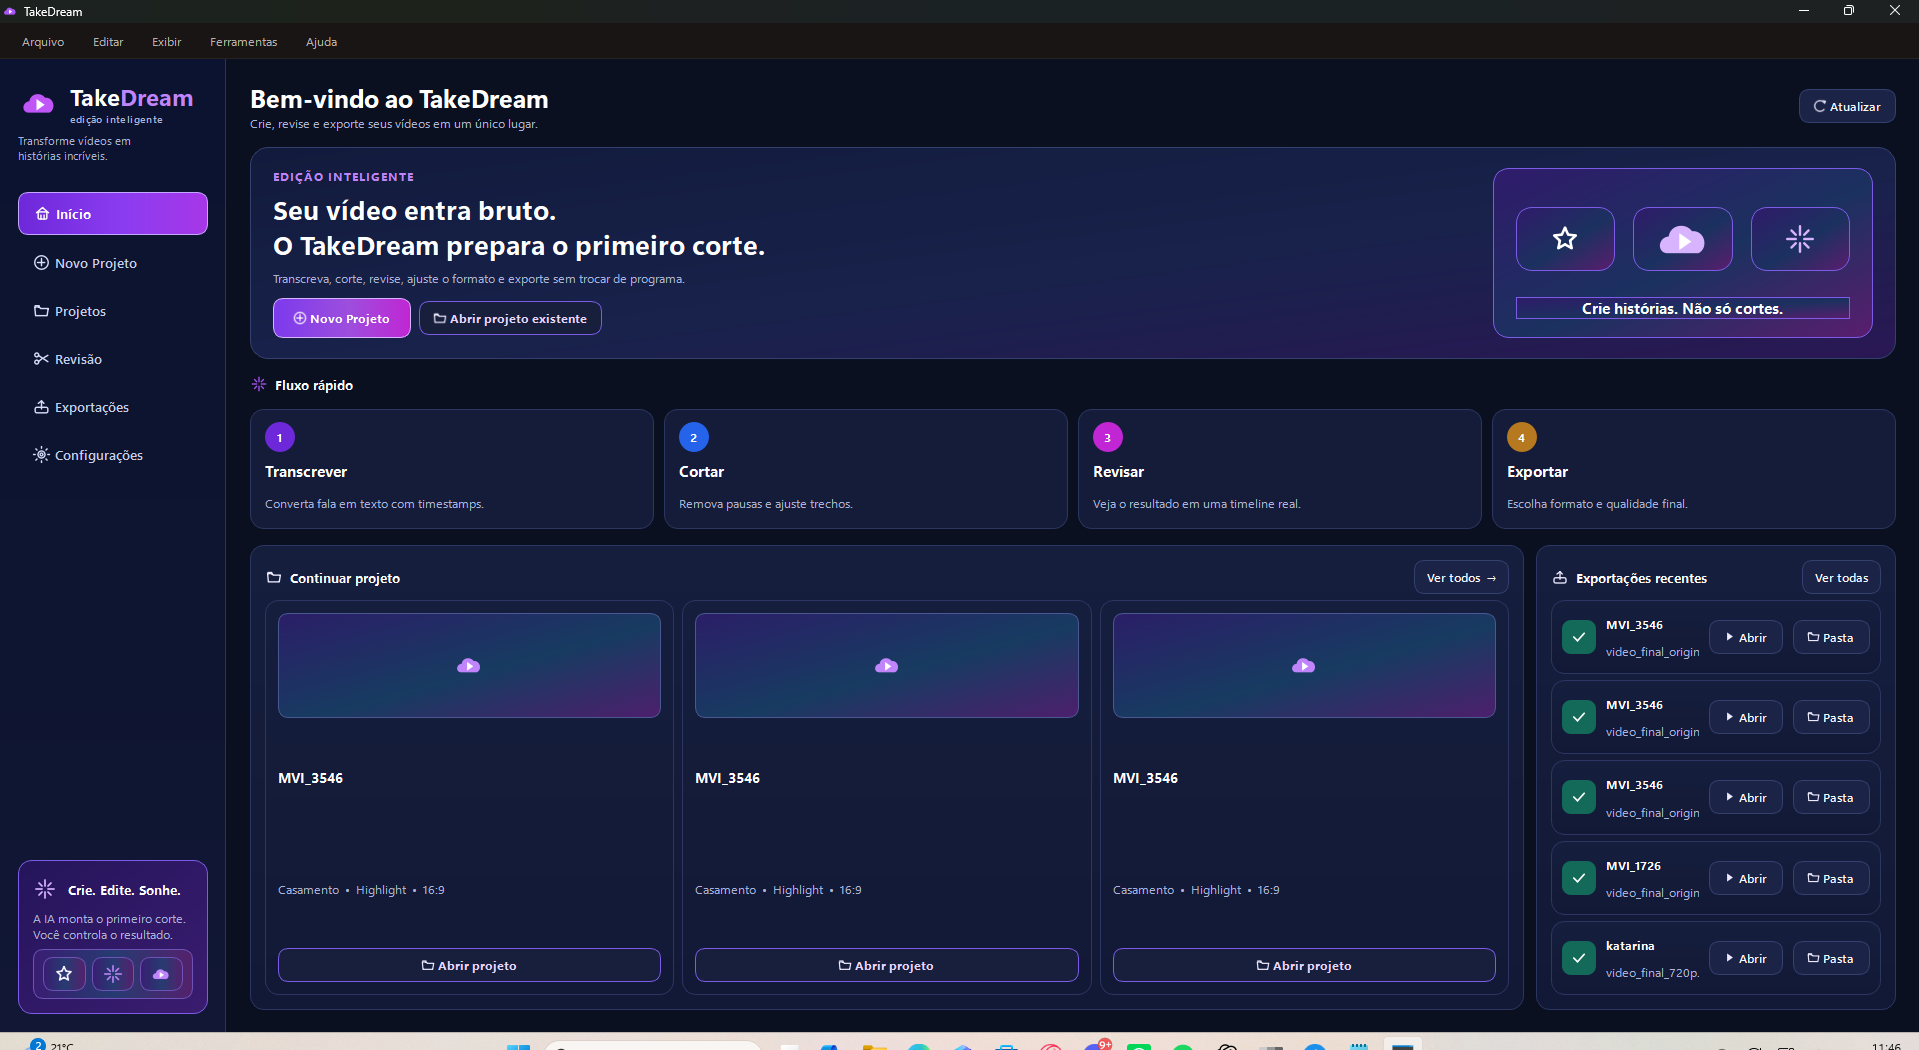Viewport: 1919px width, 1050px height.
Task: Click the green check icon beside MVI_1726 export
Action: 1579,878
